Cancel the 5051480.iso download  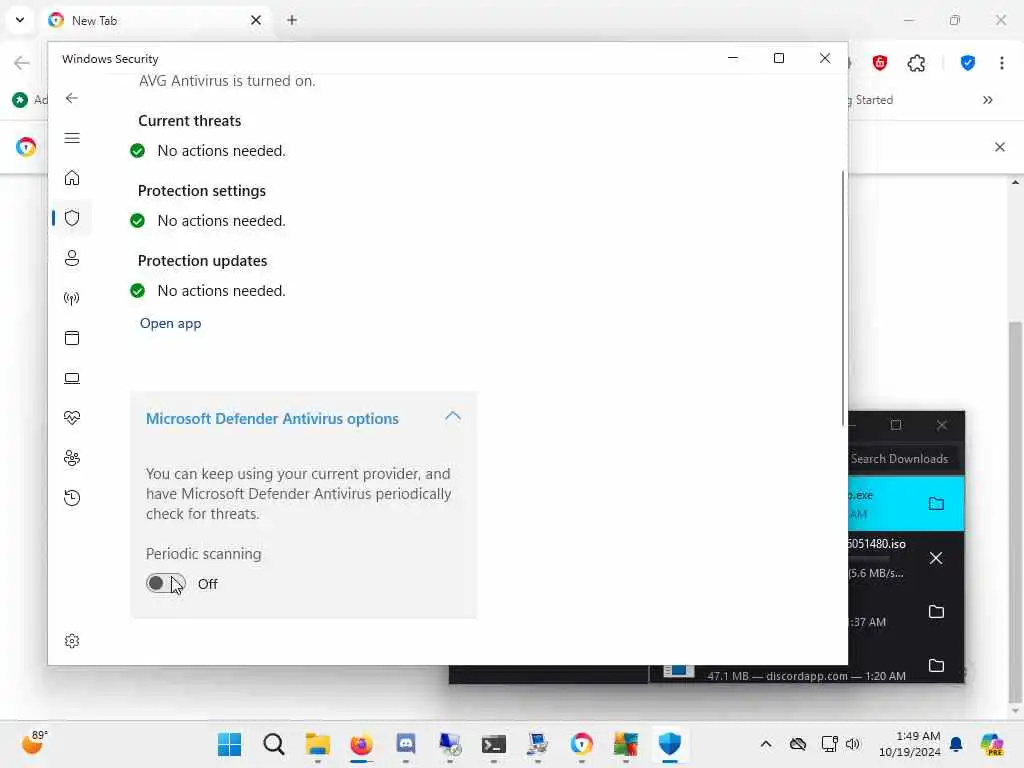click(x=936, y=558)
